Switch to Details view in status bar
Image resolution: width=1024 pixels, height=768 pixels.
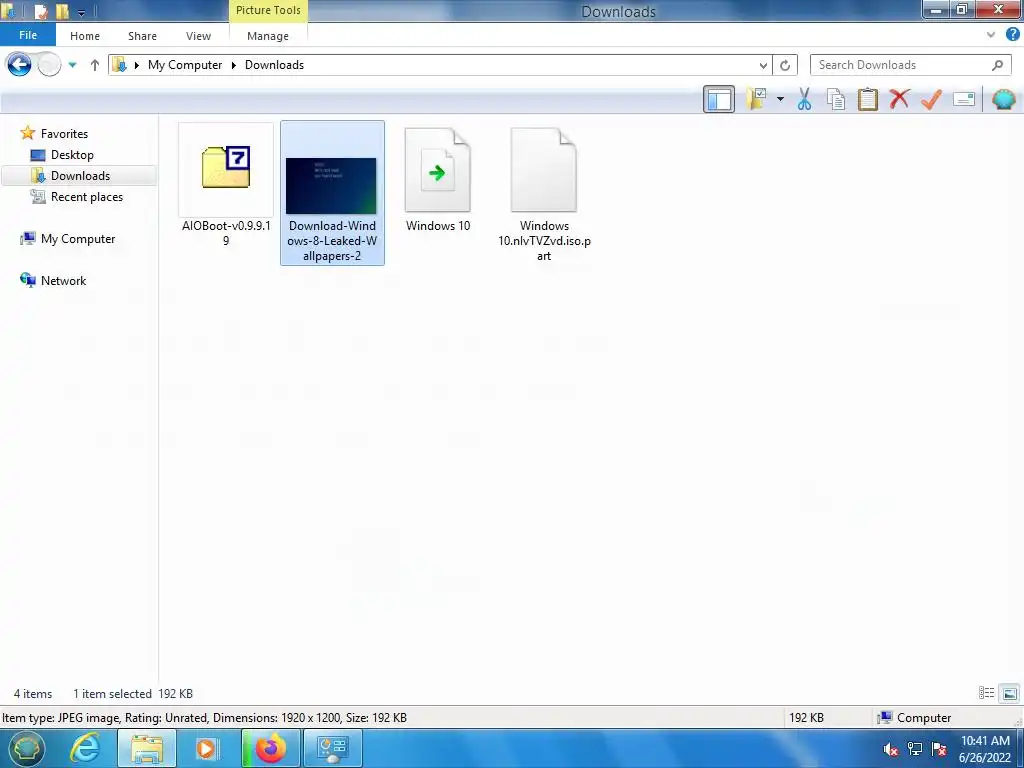tap(986, 693)
